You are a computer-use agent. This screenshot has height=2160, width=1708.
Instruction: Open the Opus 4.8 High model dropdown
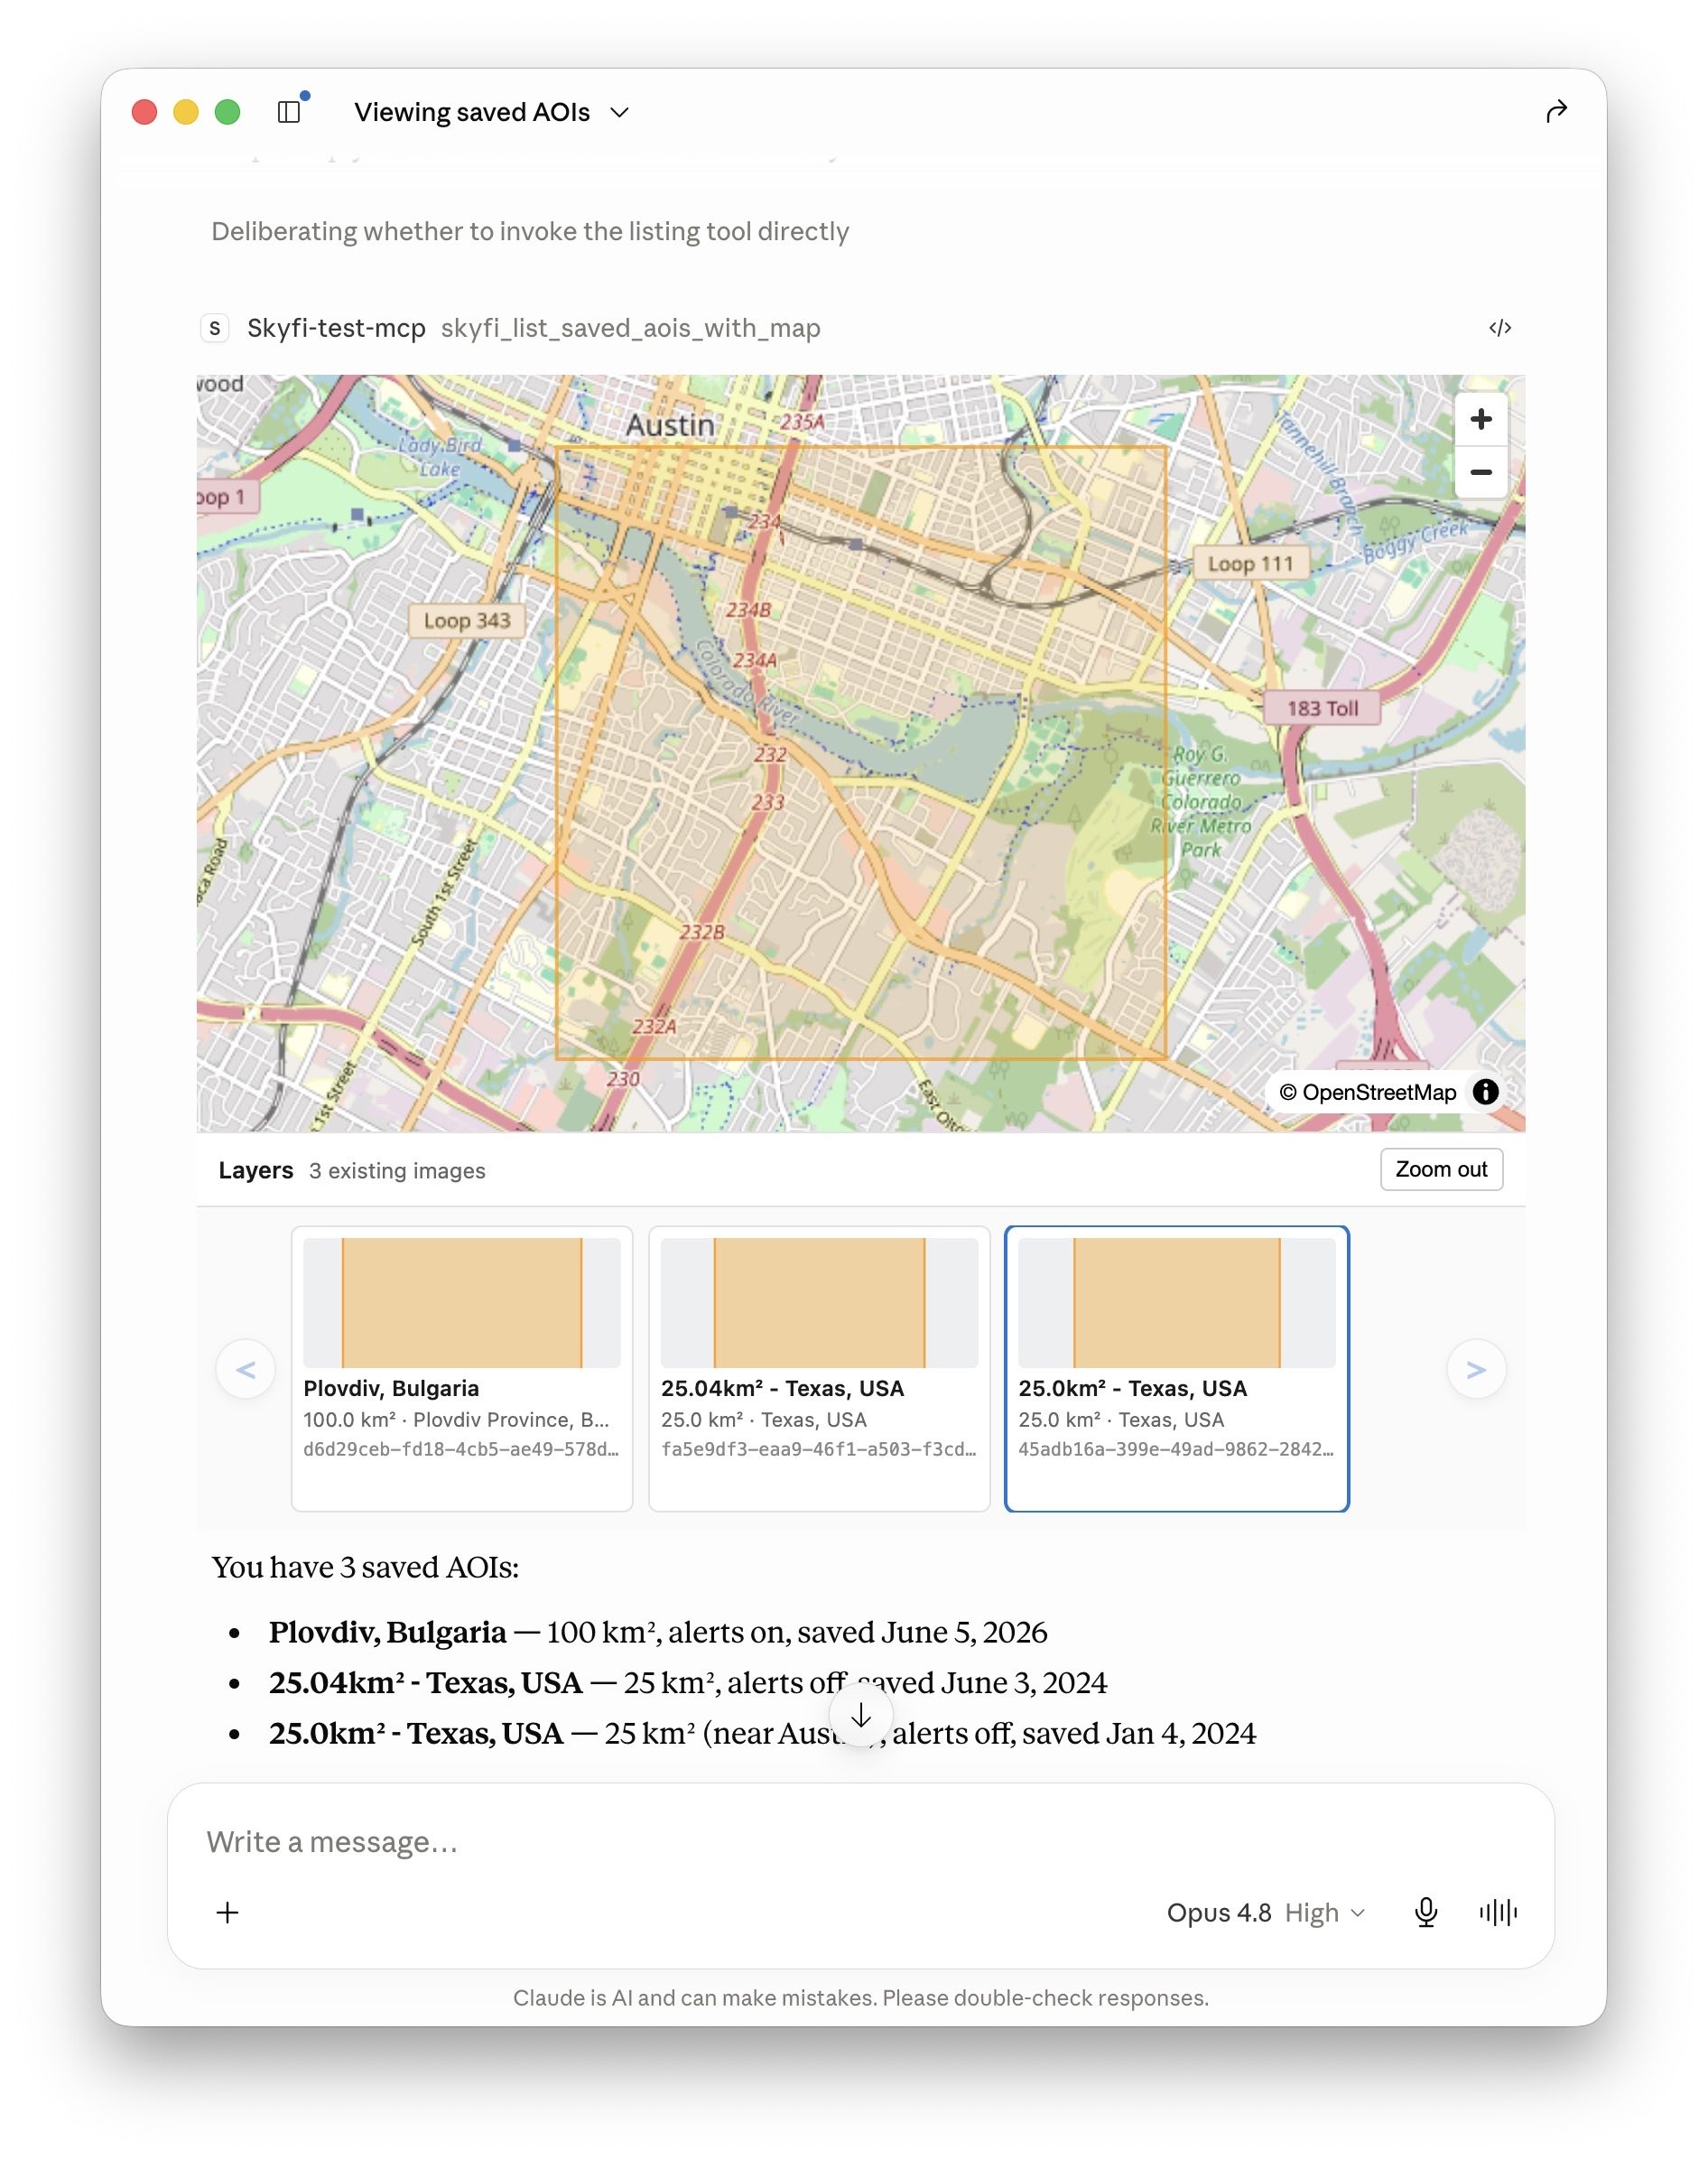1266,1912
